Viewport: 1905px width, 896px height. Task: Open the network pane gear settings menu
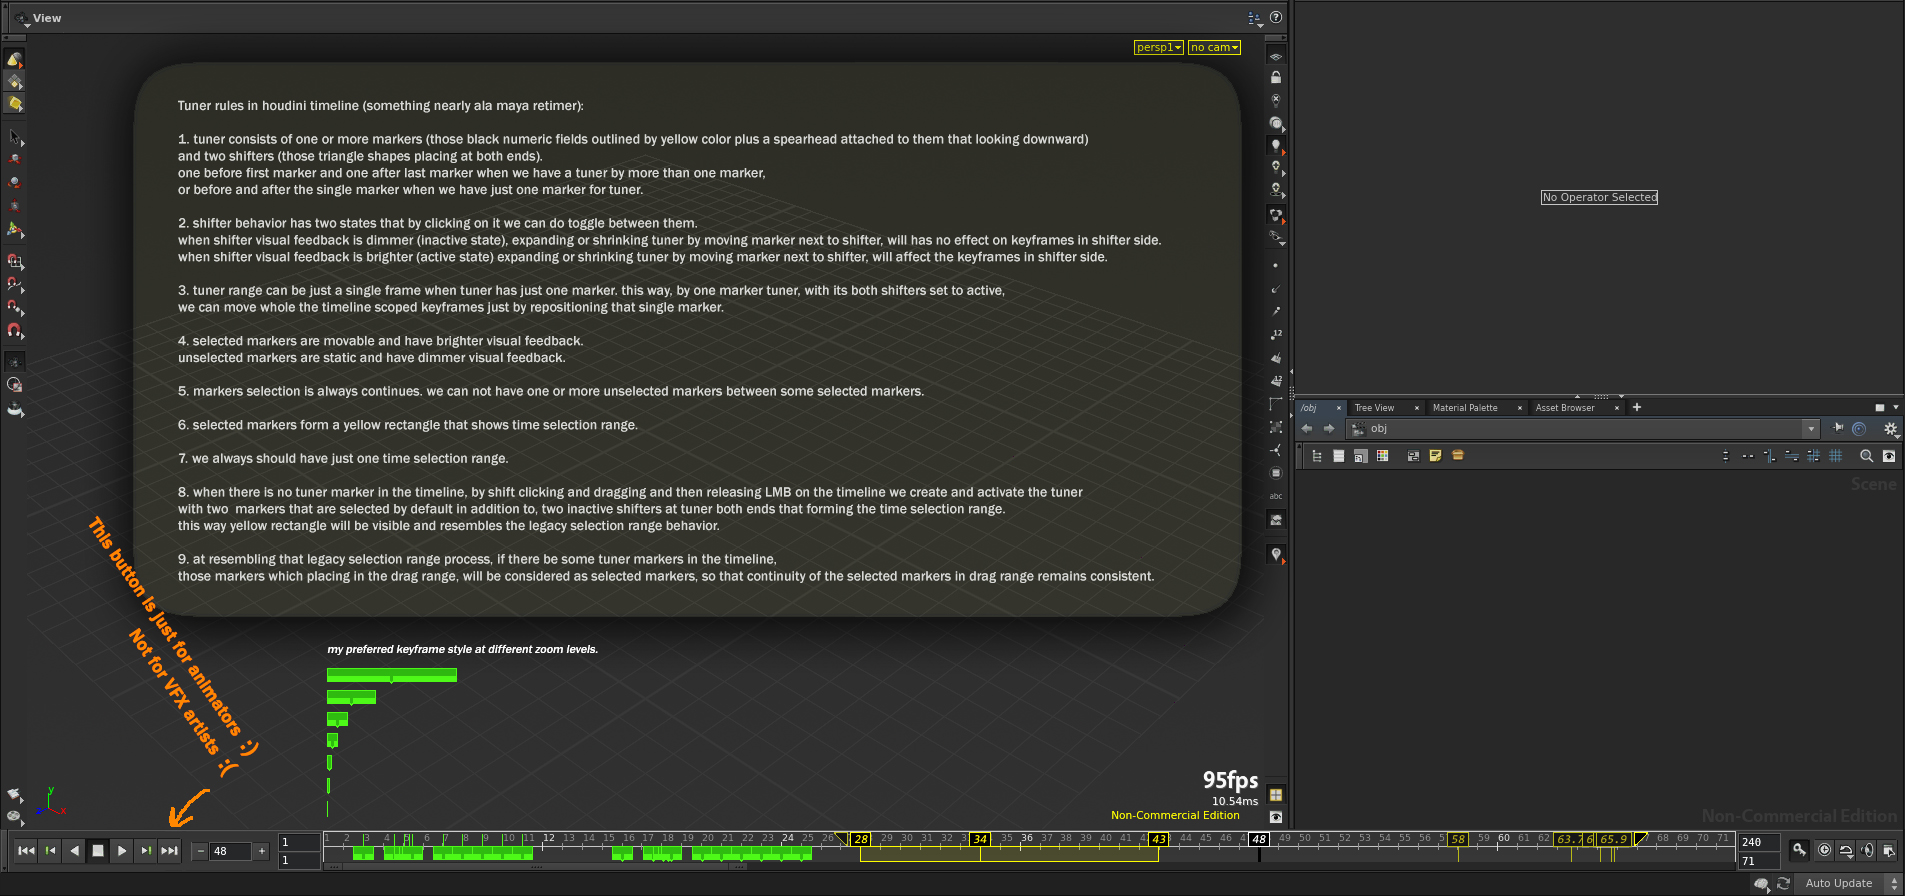coord(1891,429)
